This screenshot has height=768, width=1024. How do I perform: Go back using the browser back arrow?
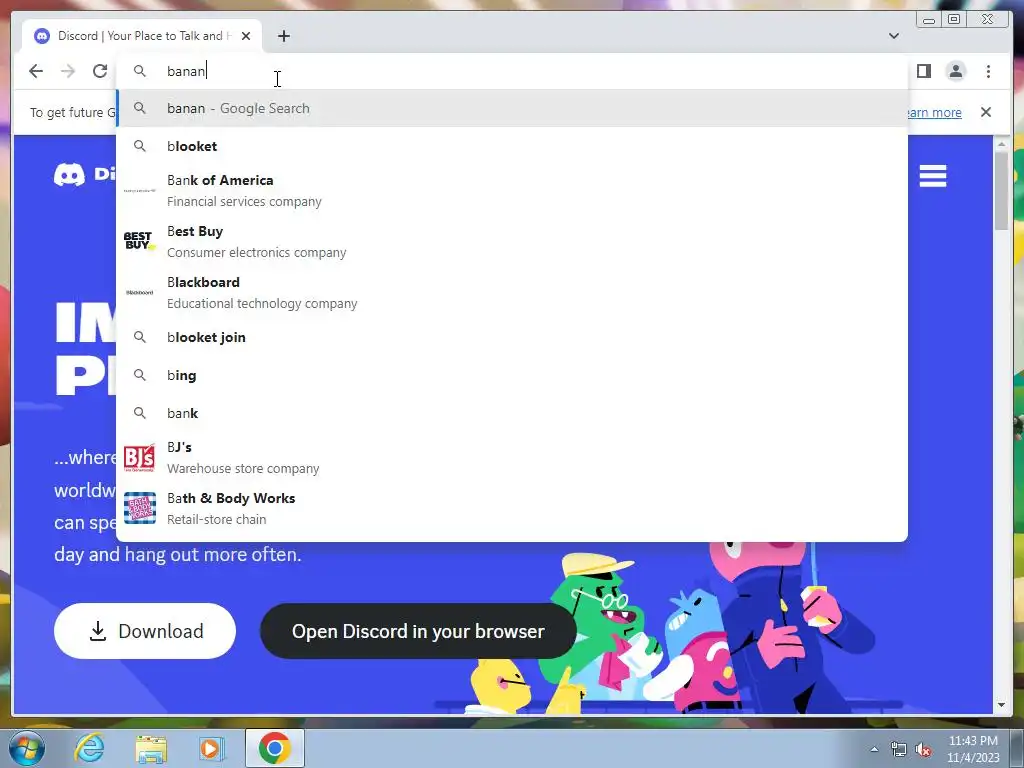(36, 71)
